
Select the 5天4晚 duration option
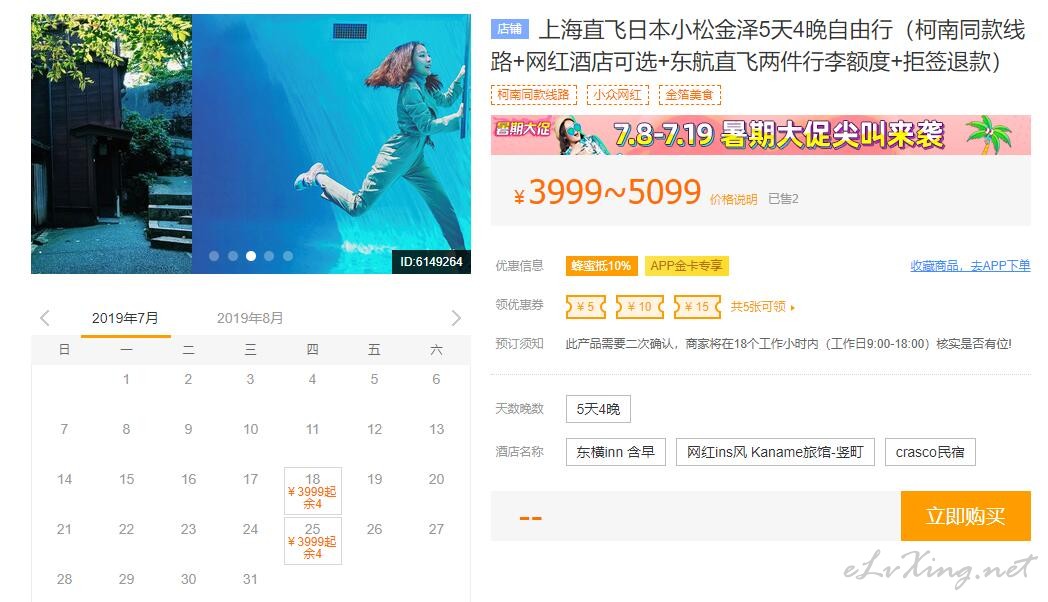click(598, 409)
